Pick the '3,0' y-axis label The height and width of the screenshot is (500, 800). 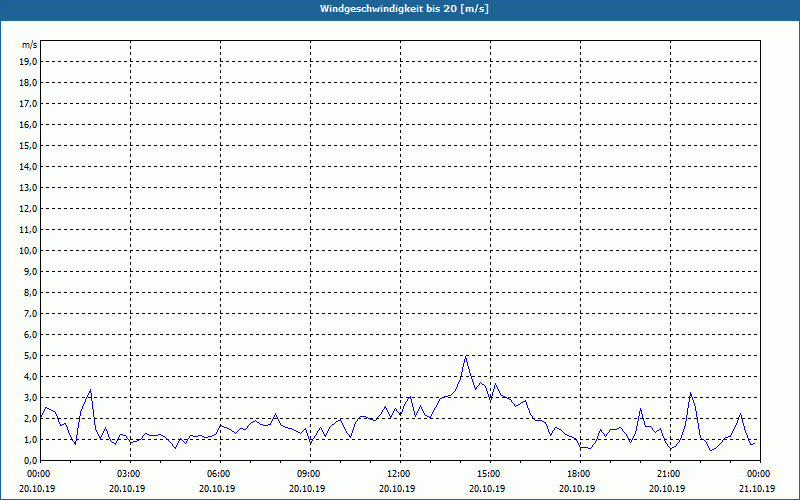coord(31,397)
